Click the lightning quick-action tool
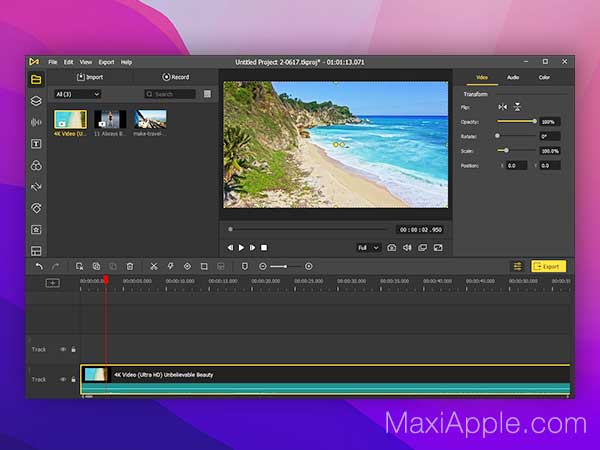This screenshot has height=450, width=600. pos(170,266)
